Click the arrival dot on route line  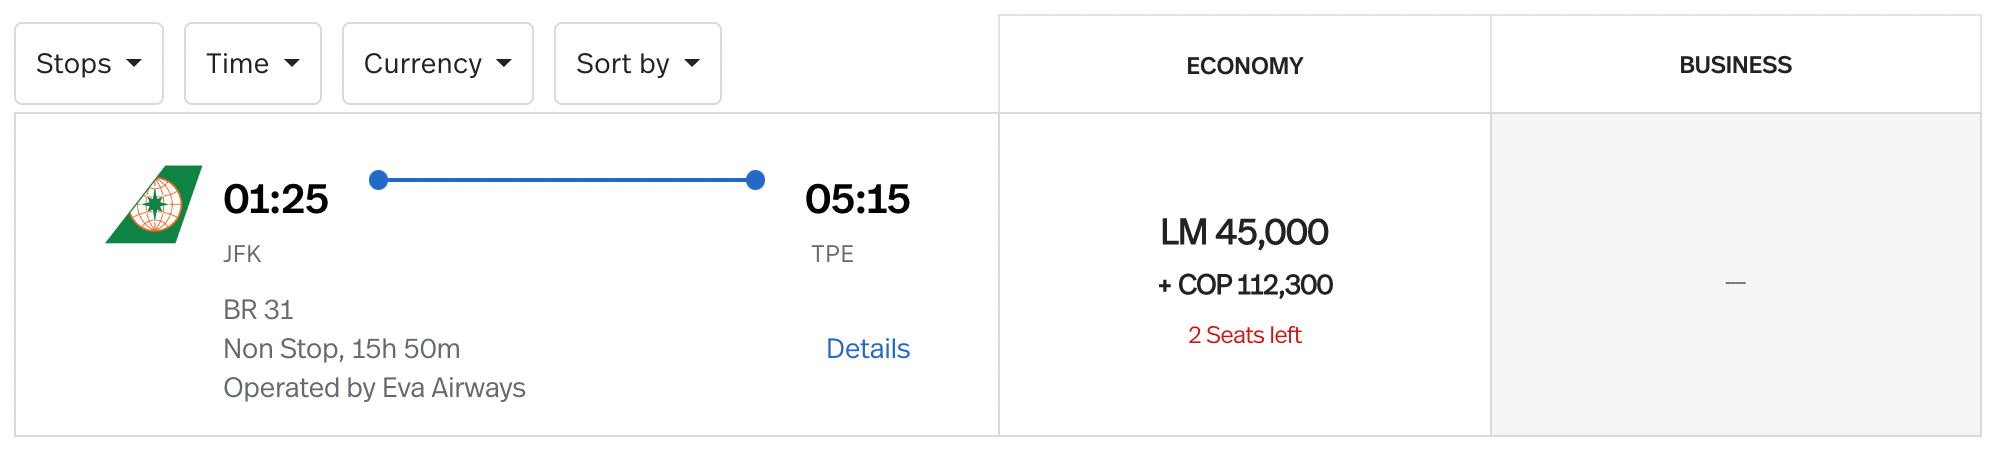pos(756,180)
